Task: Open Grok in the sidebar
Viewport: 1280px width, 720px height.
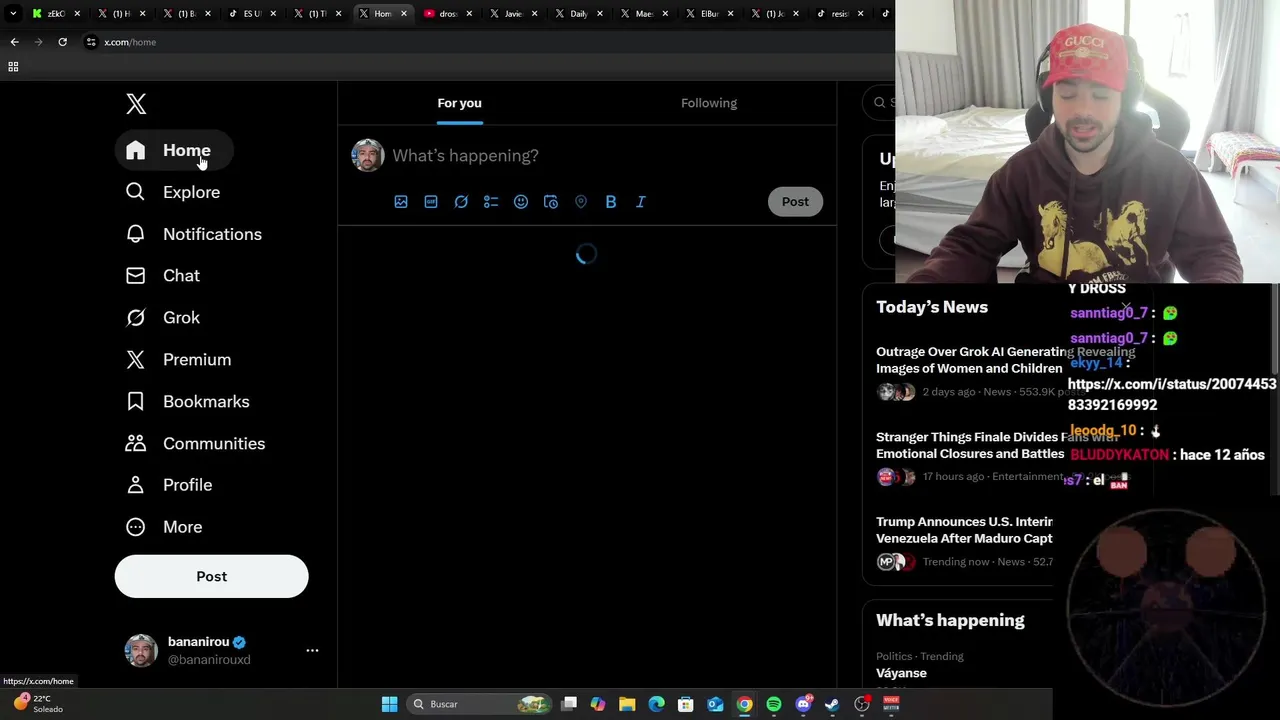Action: [x=163, y=318]
